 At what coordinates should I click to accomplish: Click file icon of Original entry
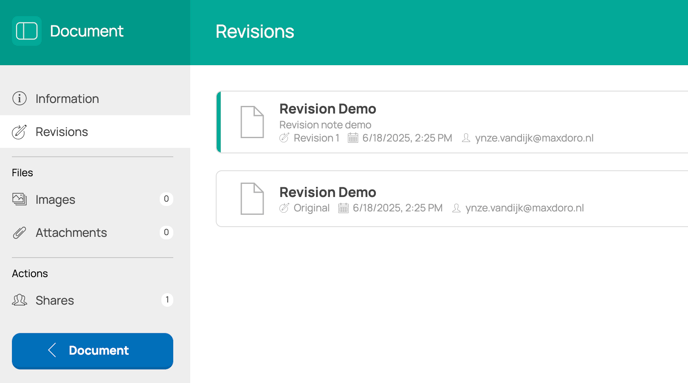pos(252,199)
